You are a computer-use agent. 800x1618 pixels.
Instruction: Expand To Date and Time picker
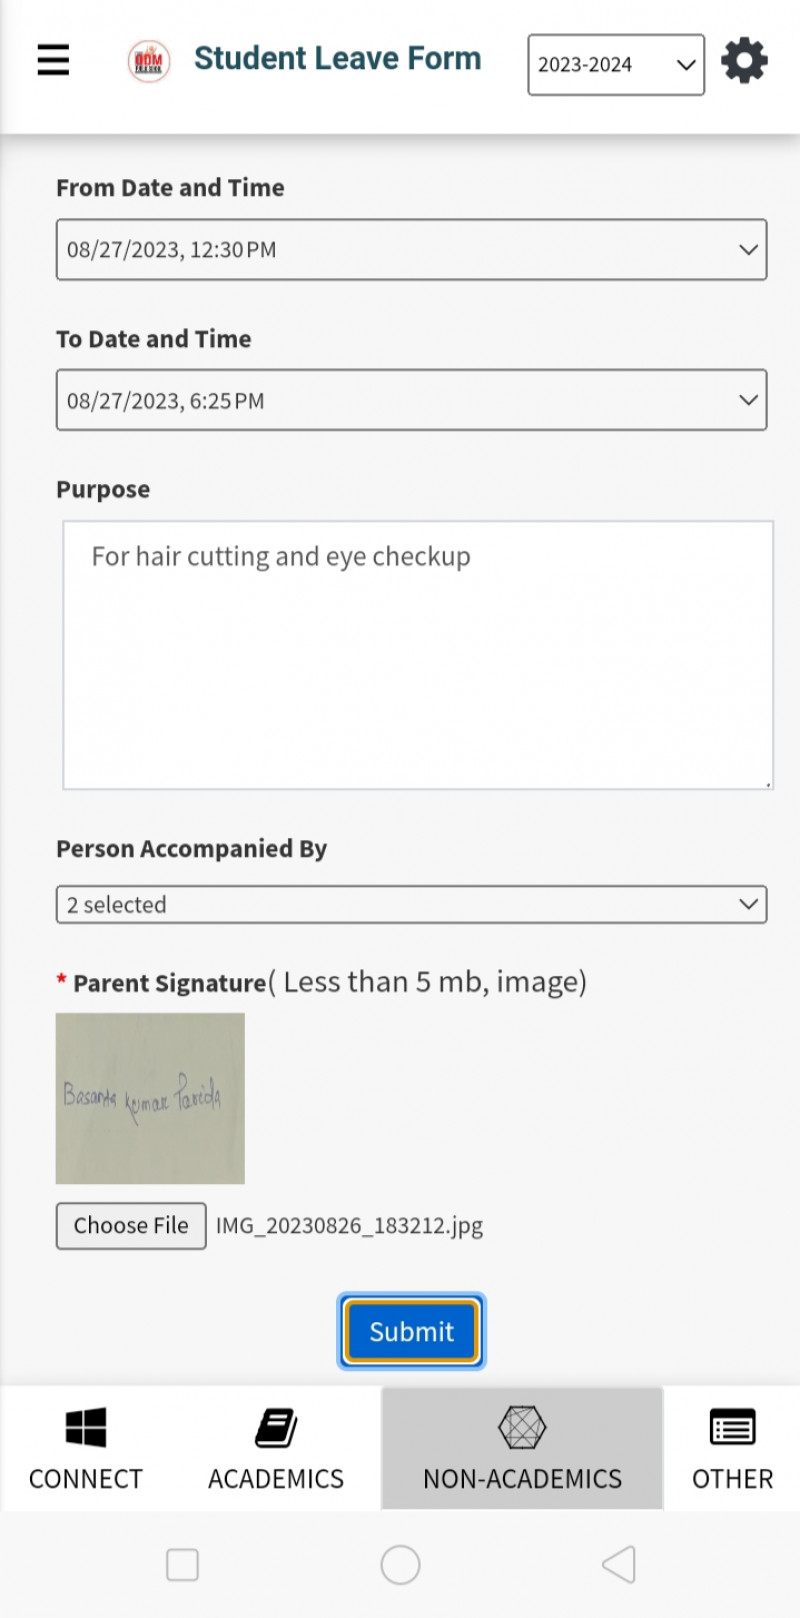pos(411,400)
